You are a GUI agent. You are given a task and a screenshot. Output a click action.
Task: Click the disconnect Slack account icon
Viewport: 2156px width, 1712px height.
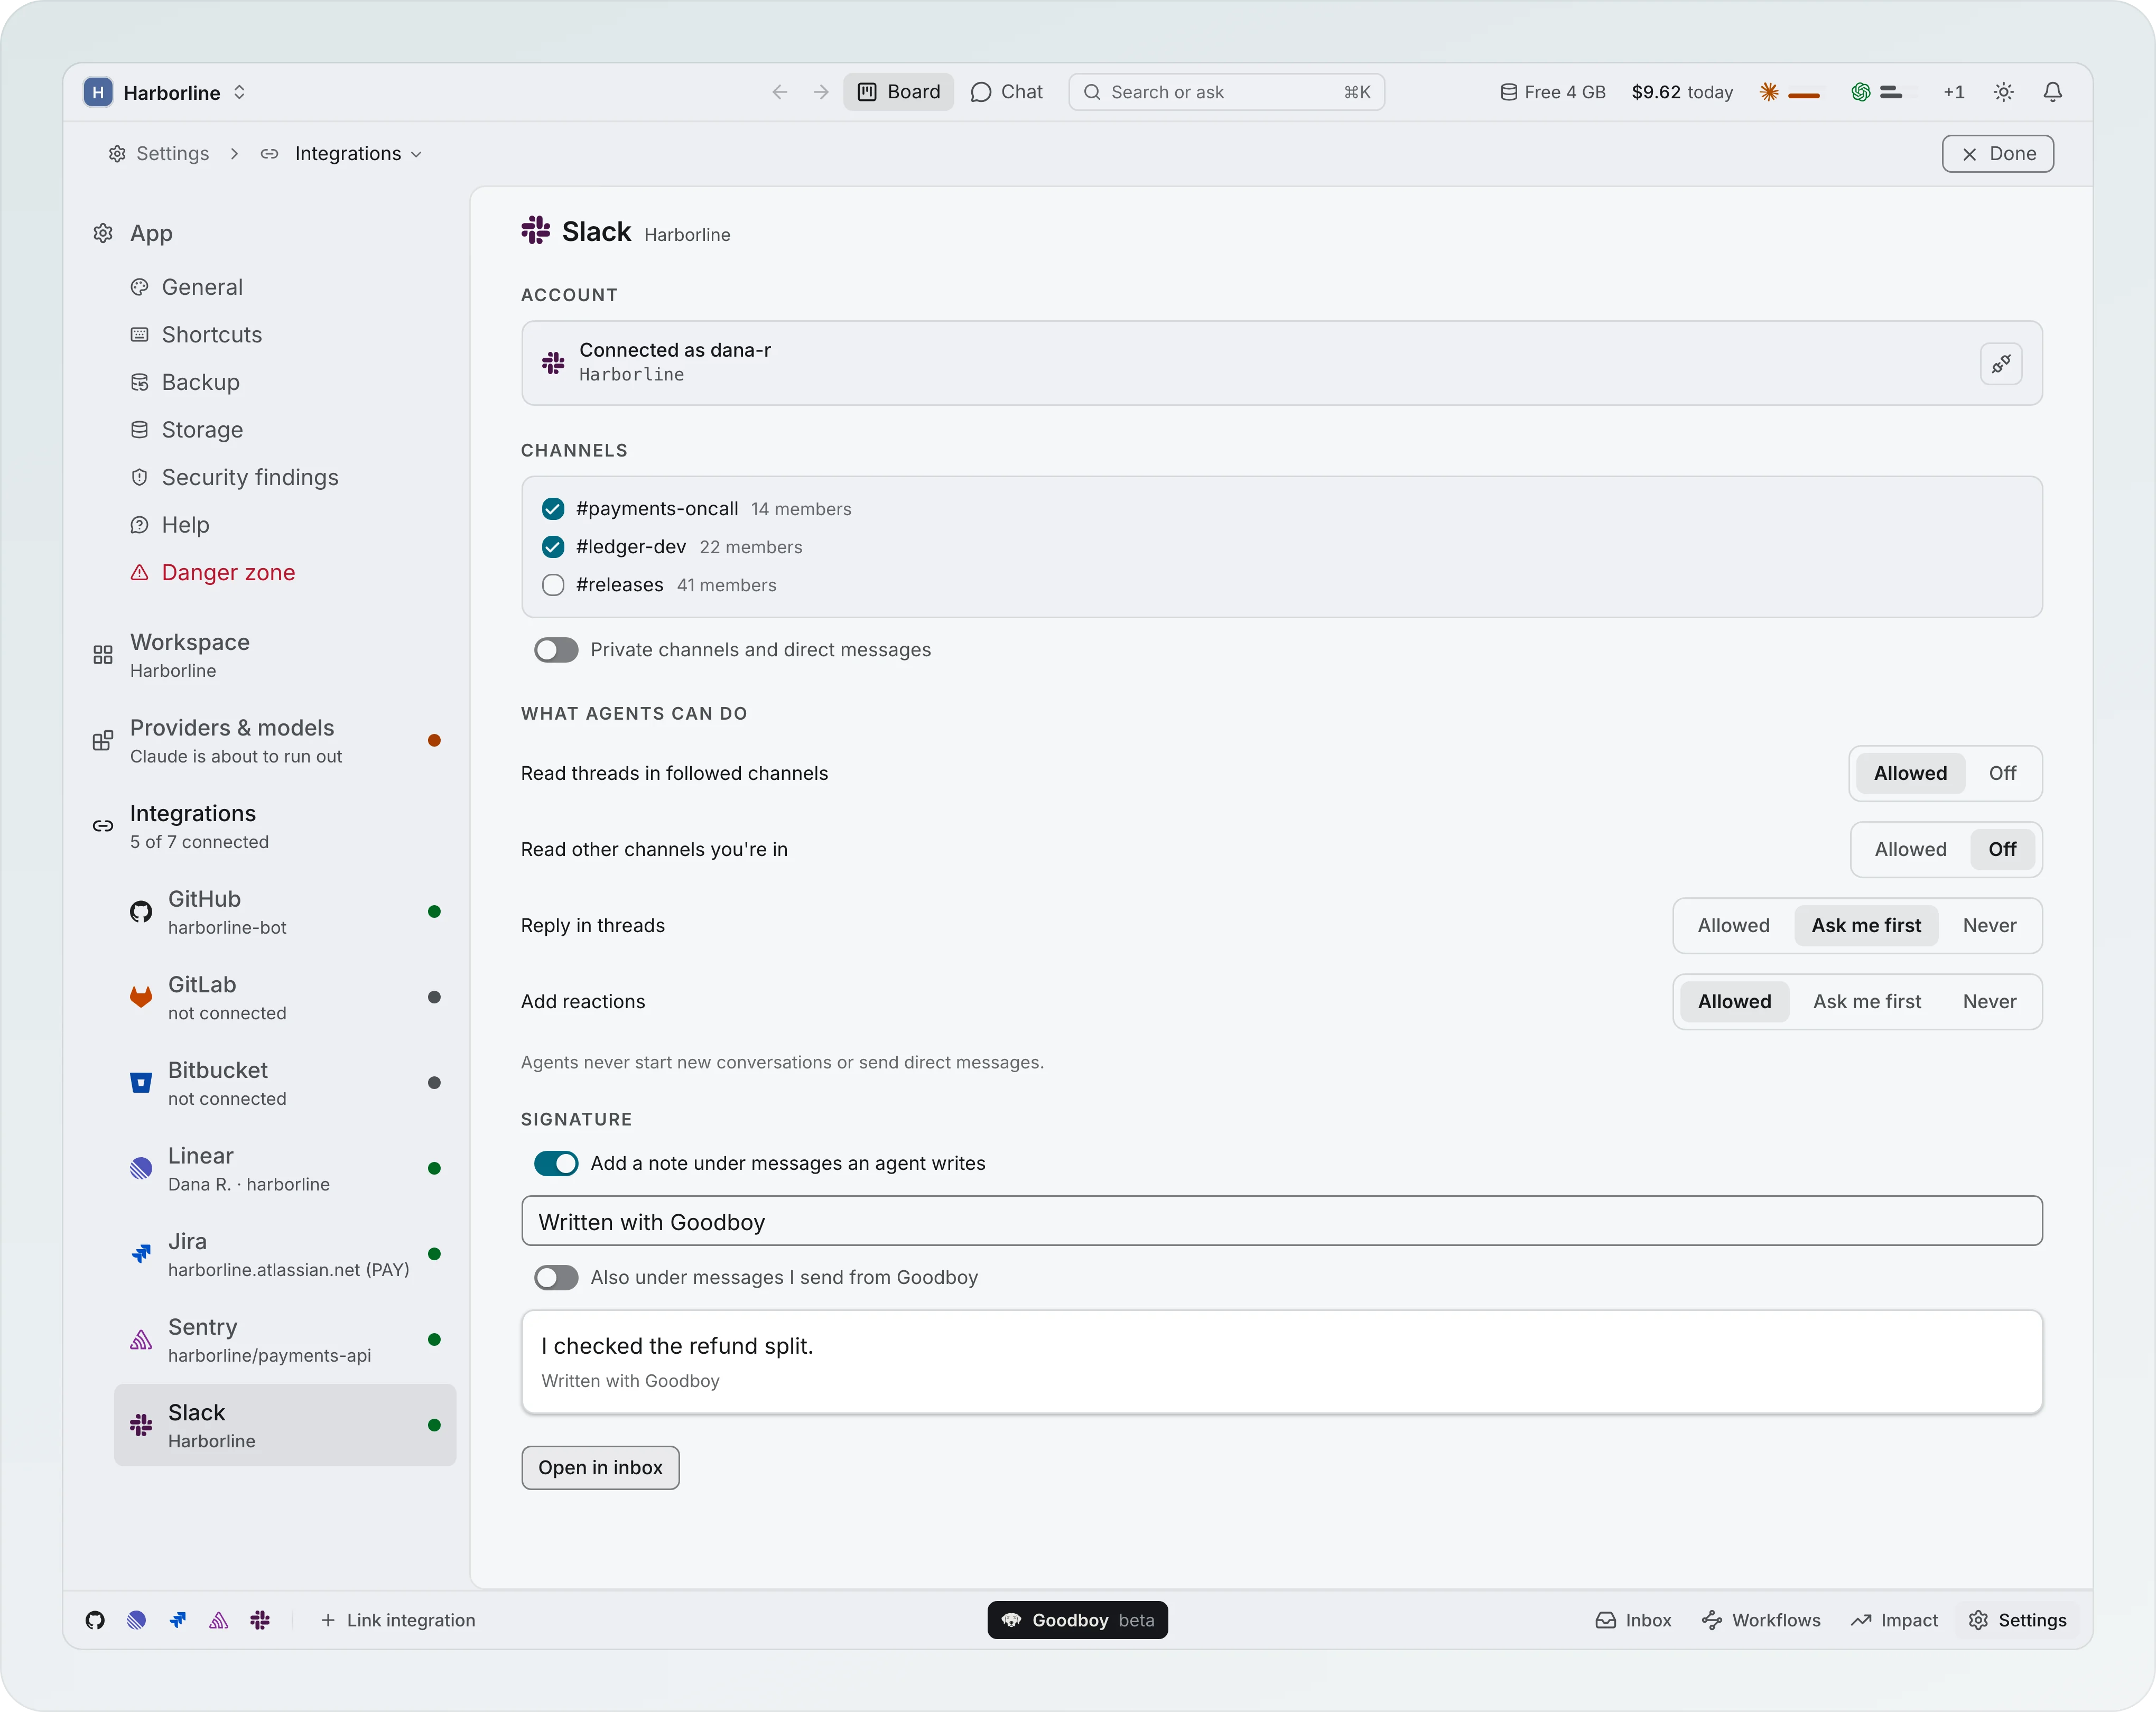[x=2001, y=363]
